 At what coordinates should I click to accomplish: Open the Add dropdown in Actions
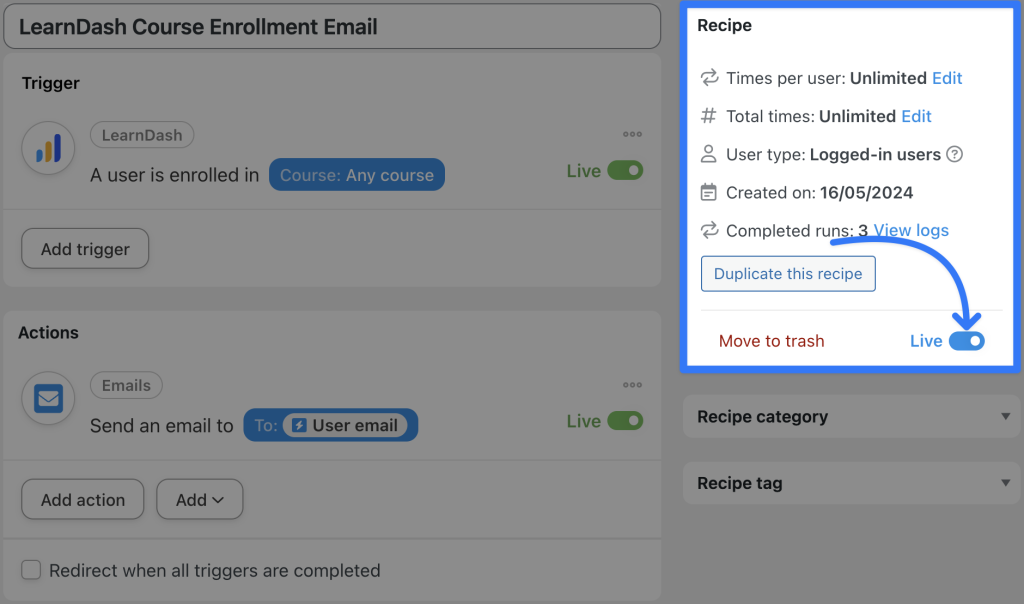[x=199, y=499]
